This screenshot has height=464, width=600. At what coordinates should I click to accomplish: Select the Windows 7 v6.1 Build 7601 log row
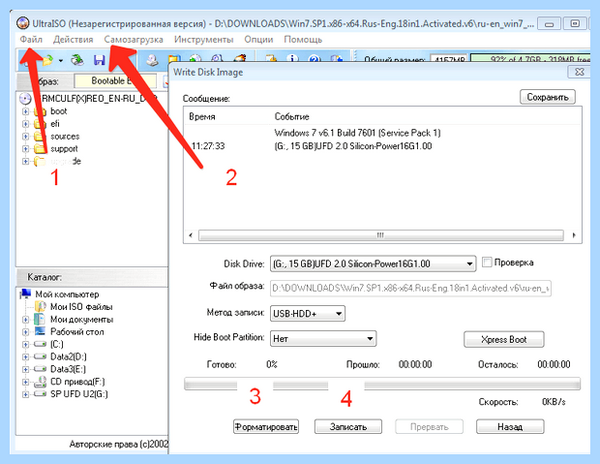[357, 133]
